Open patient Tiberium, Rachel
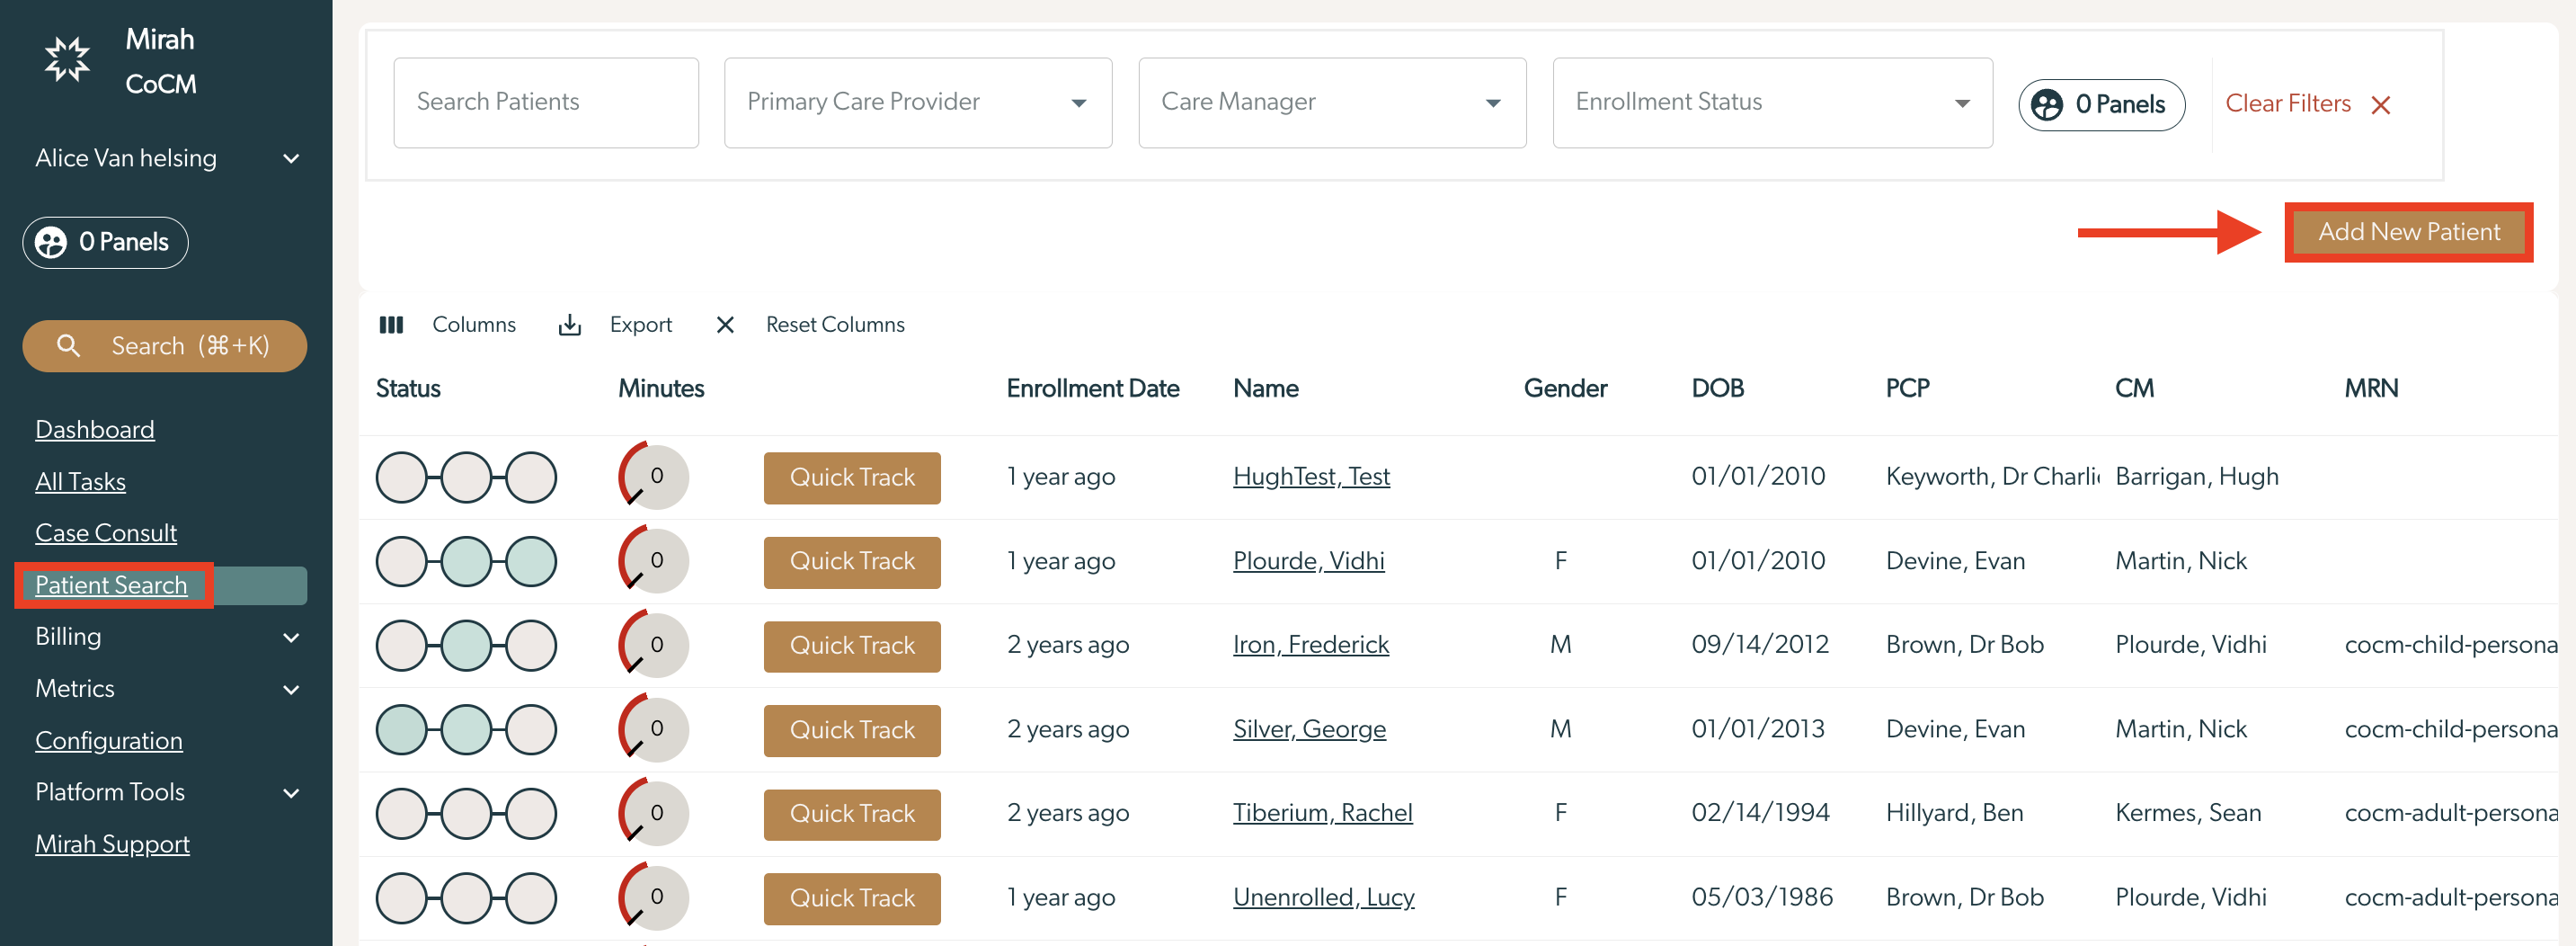 (x=1322, y=812)
